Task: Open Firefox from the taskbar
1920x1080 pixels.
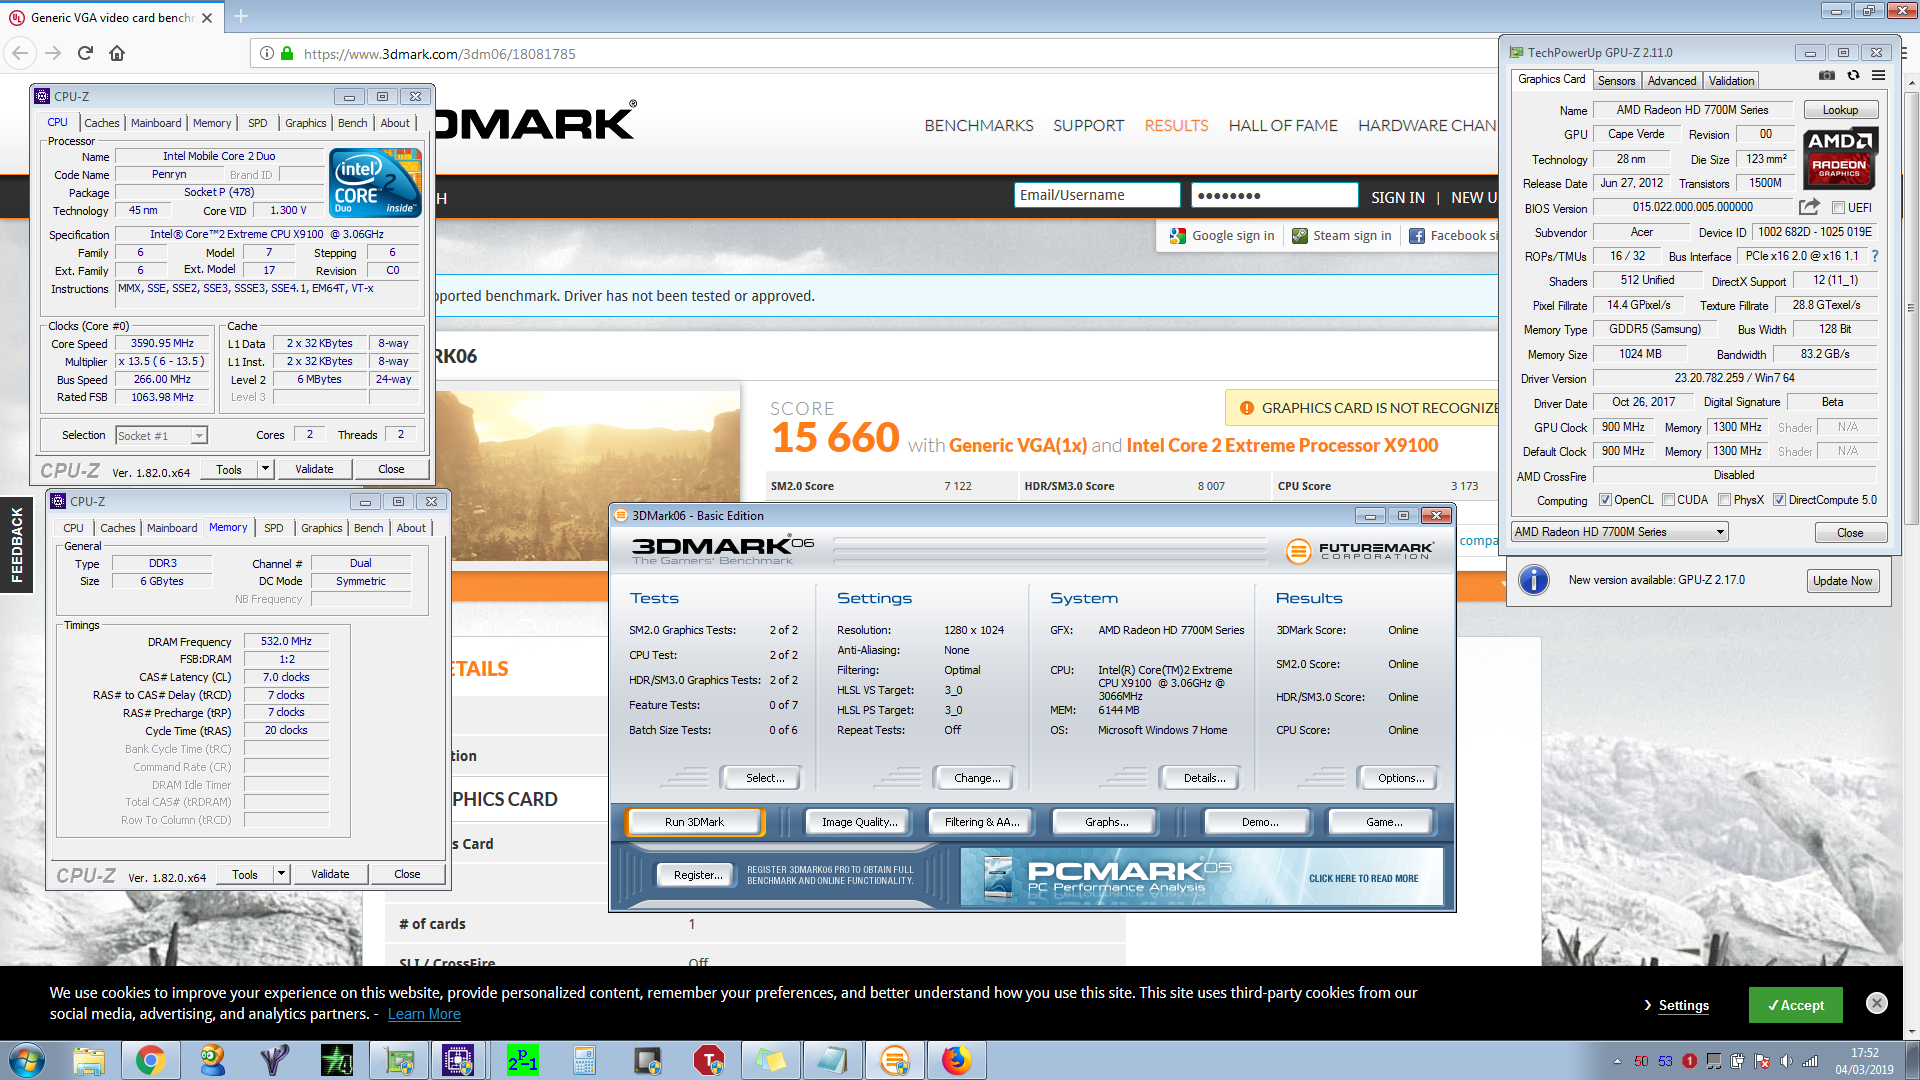Action: [957, 1060]
